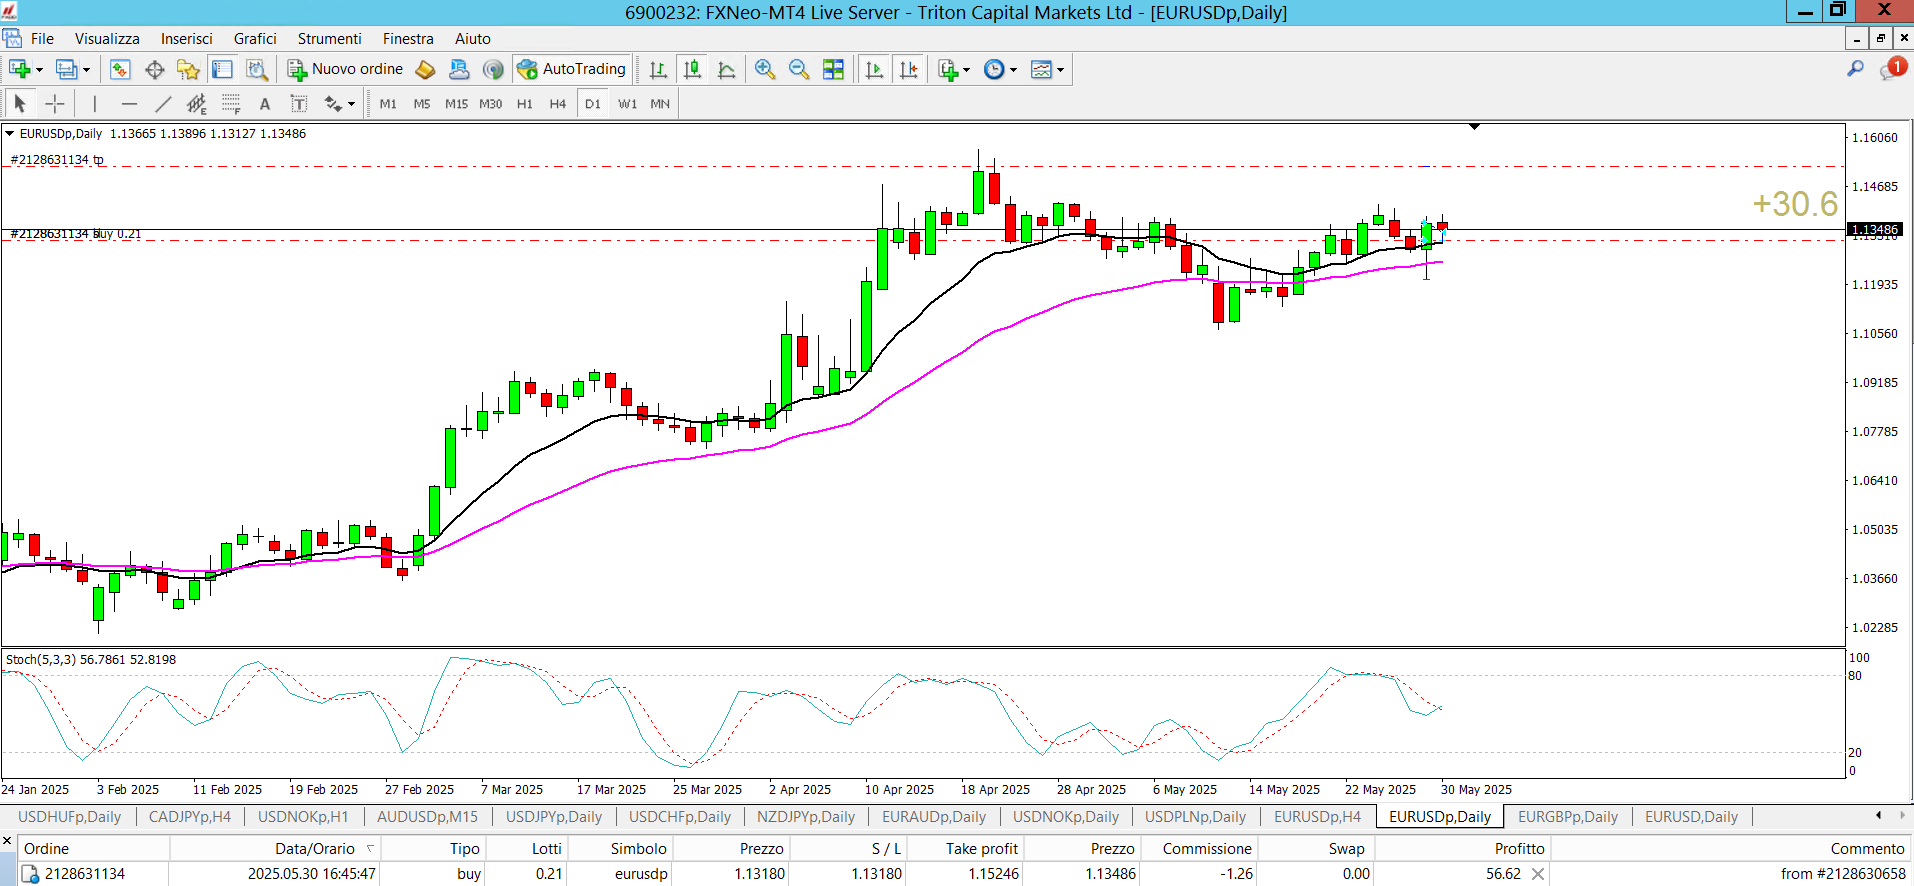Open the Grafici menu
This screenshot has width=1914, height=886.
pos(255,38)
